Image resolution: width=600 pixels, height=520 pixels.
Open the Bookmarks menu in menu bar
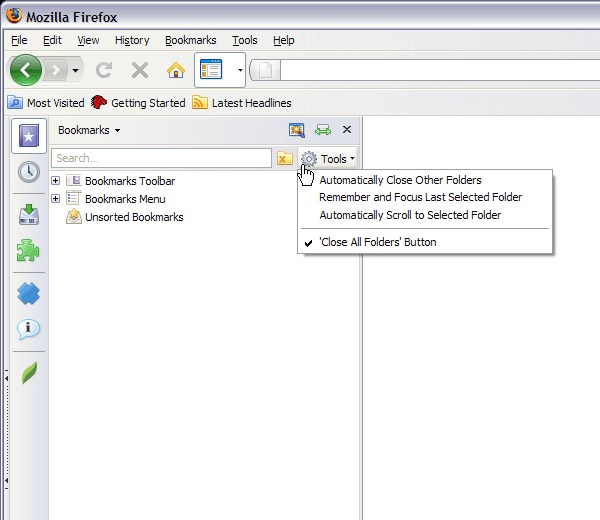point(191,40)
